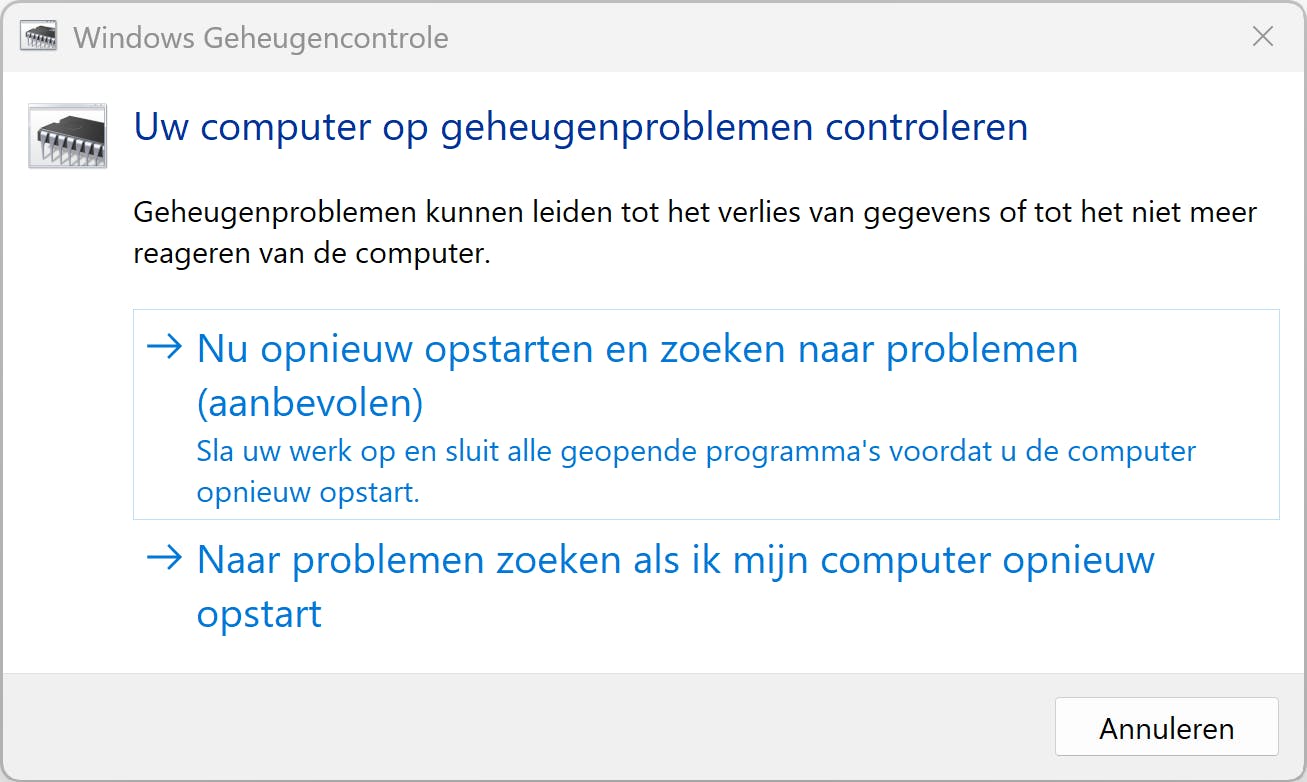Click the arrow icon before "Nu opnieuw opstarten"
The width and height of the screenshot is (1307, 782).
(x=164, y=348)
